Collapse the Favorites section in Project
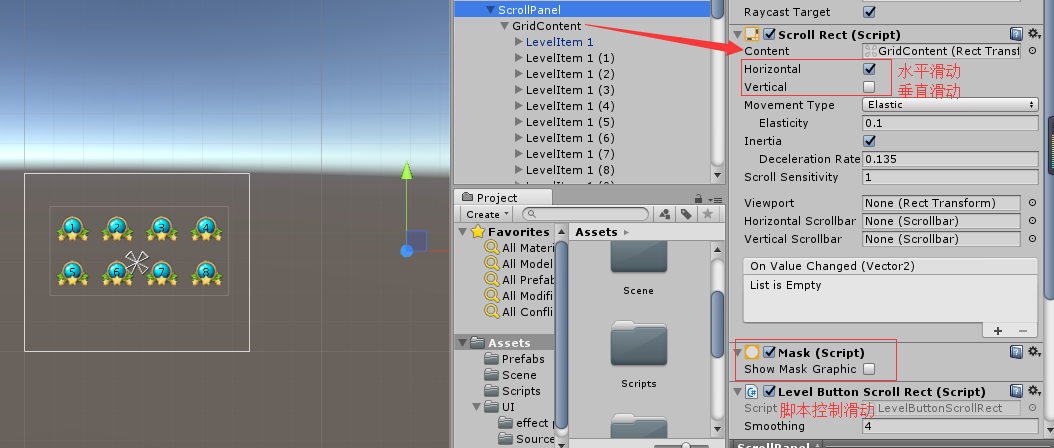Screen dimensions: 1054x448 point(462,232)
